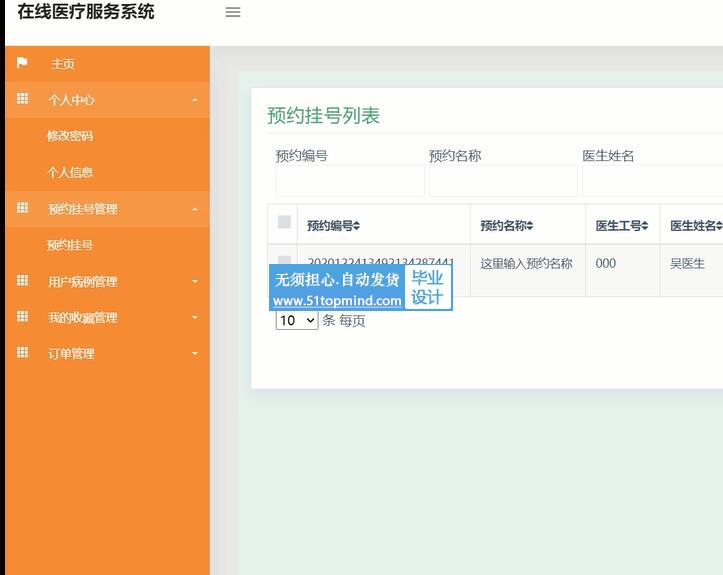Expand the 用户病例管理 submenu arrow
Viewport: 723px width, 575px height.
195,282
